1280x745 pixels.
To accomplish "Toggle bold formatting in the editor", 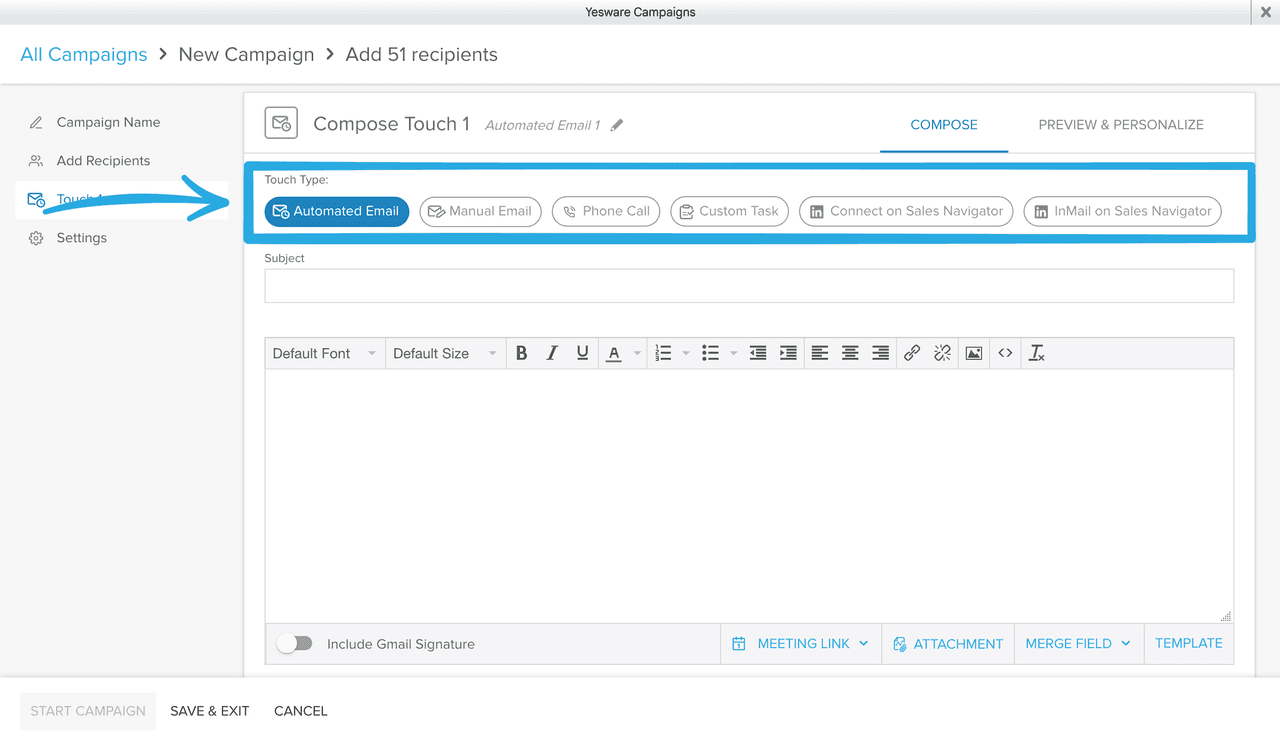I will coord(521,352).
